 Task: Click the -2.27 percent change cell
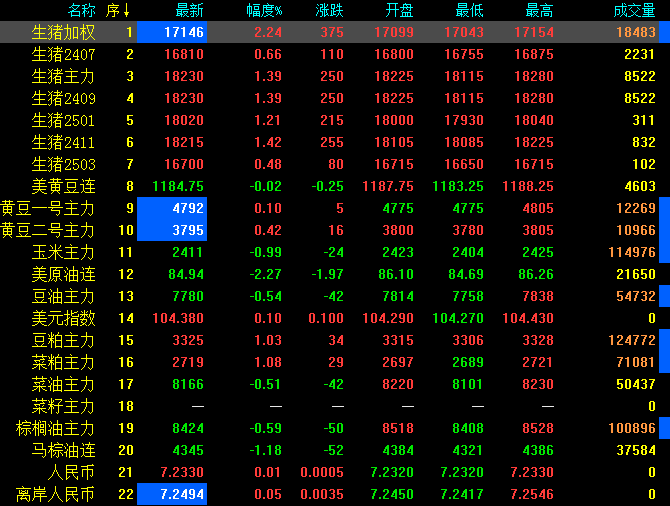coord(265,274)
